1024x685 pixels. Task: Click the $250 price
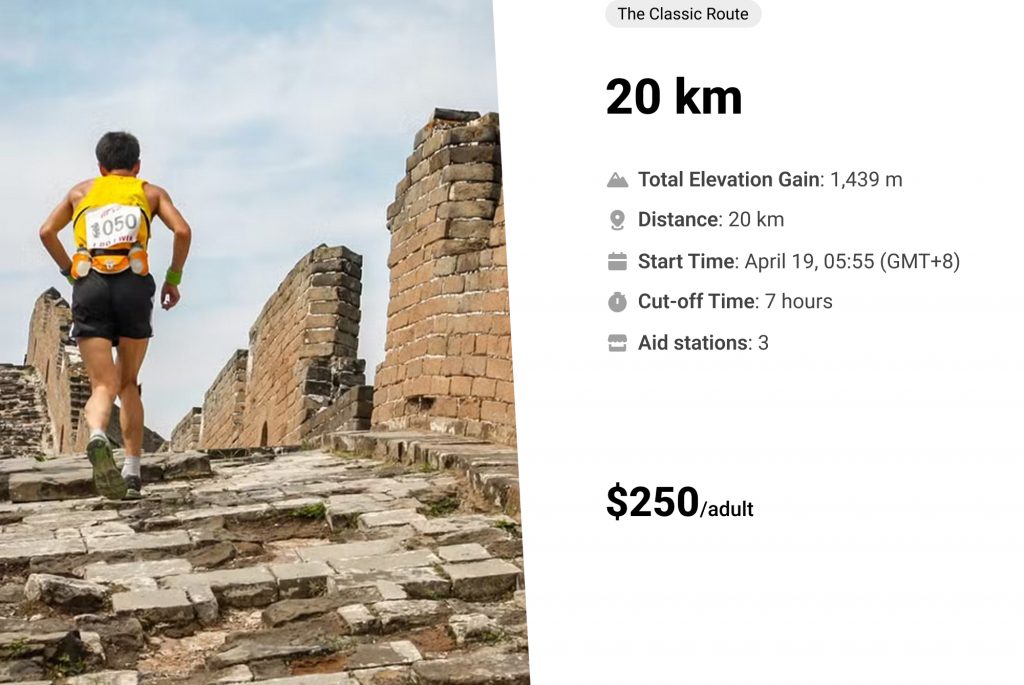[x=652, y=502]
